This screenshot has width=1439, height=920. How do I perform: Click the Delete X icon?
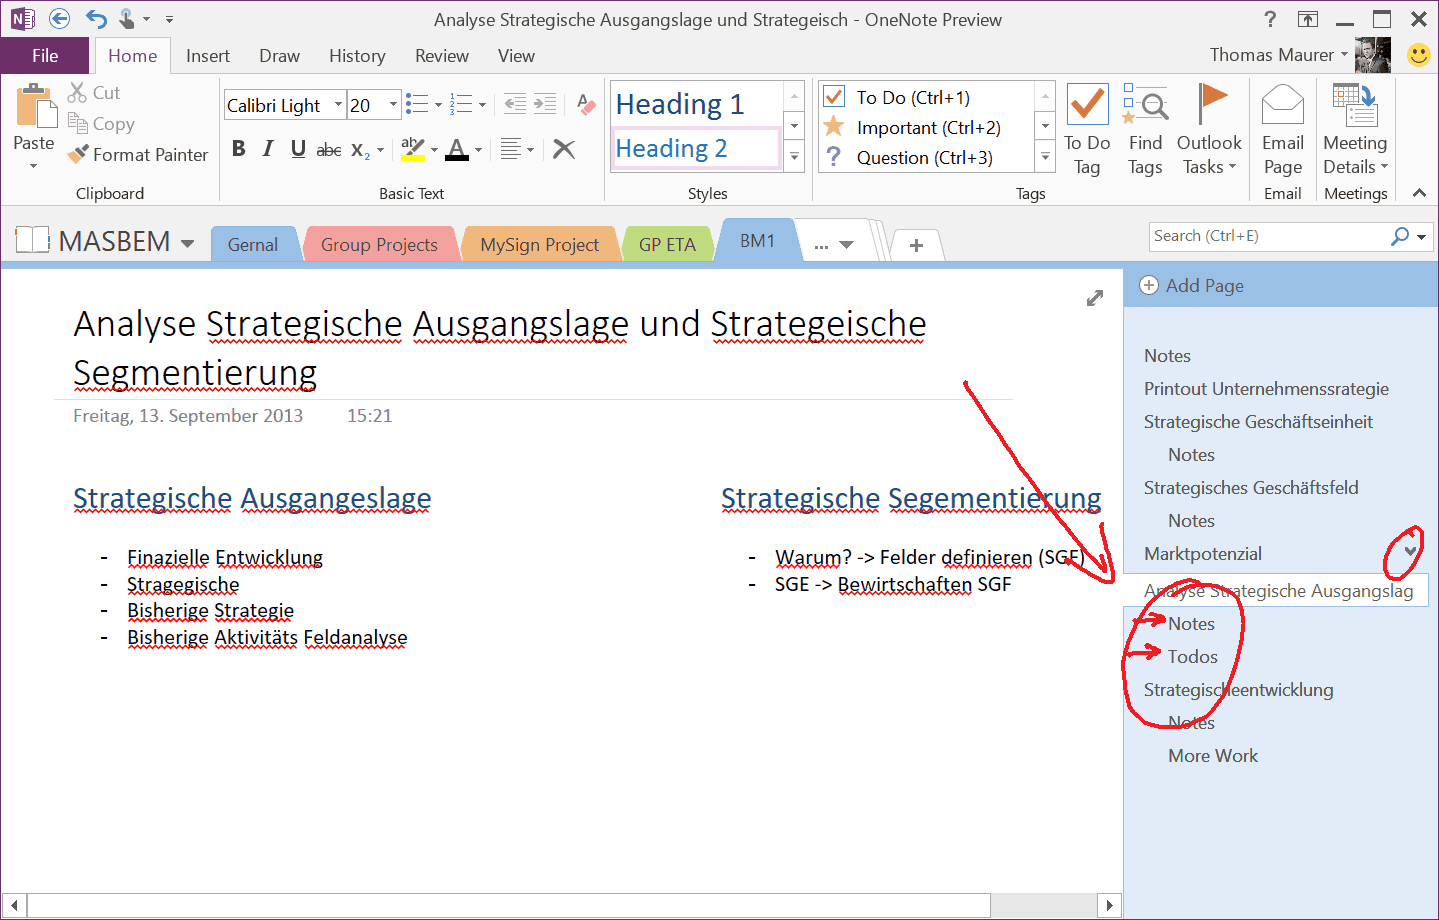(x=564, y=149)
